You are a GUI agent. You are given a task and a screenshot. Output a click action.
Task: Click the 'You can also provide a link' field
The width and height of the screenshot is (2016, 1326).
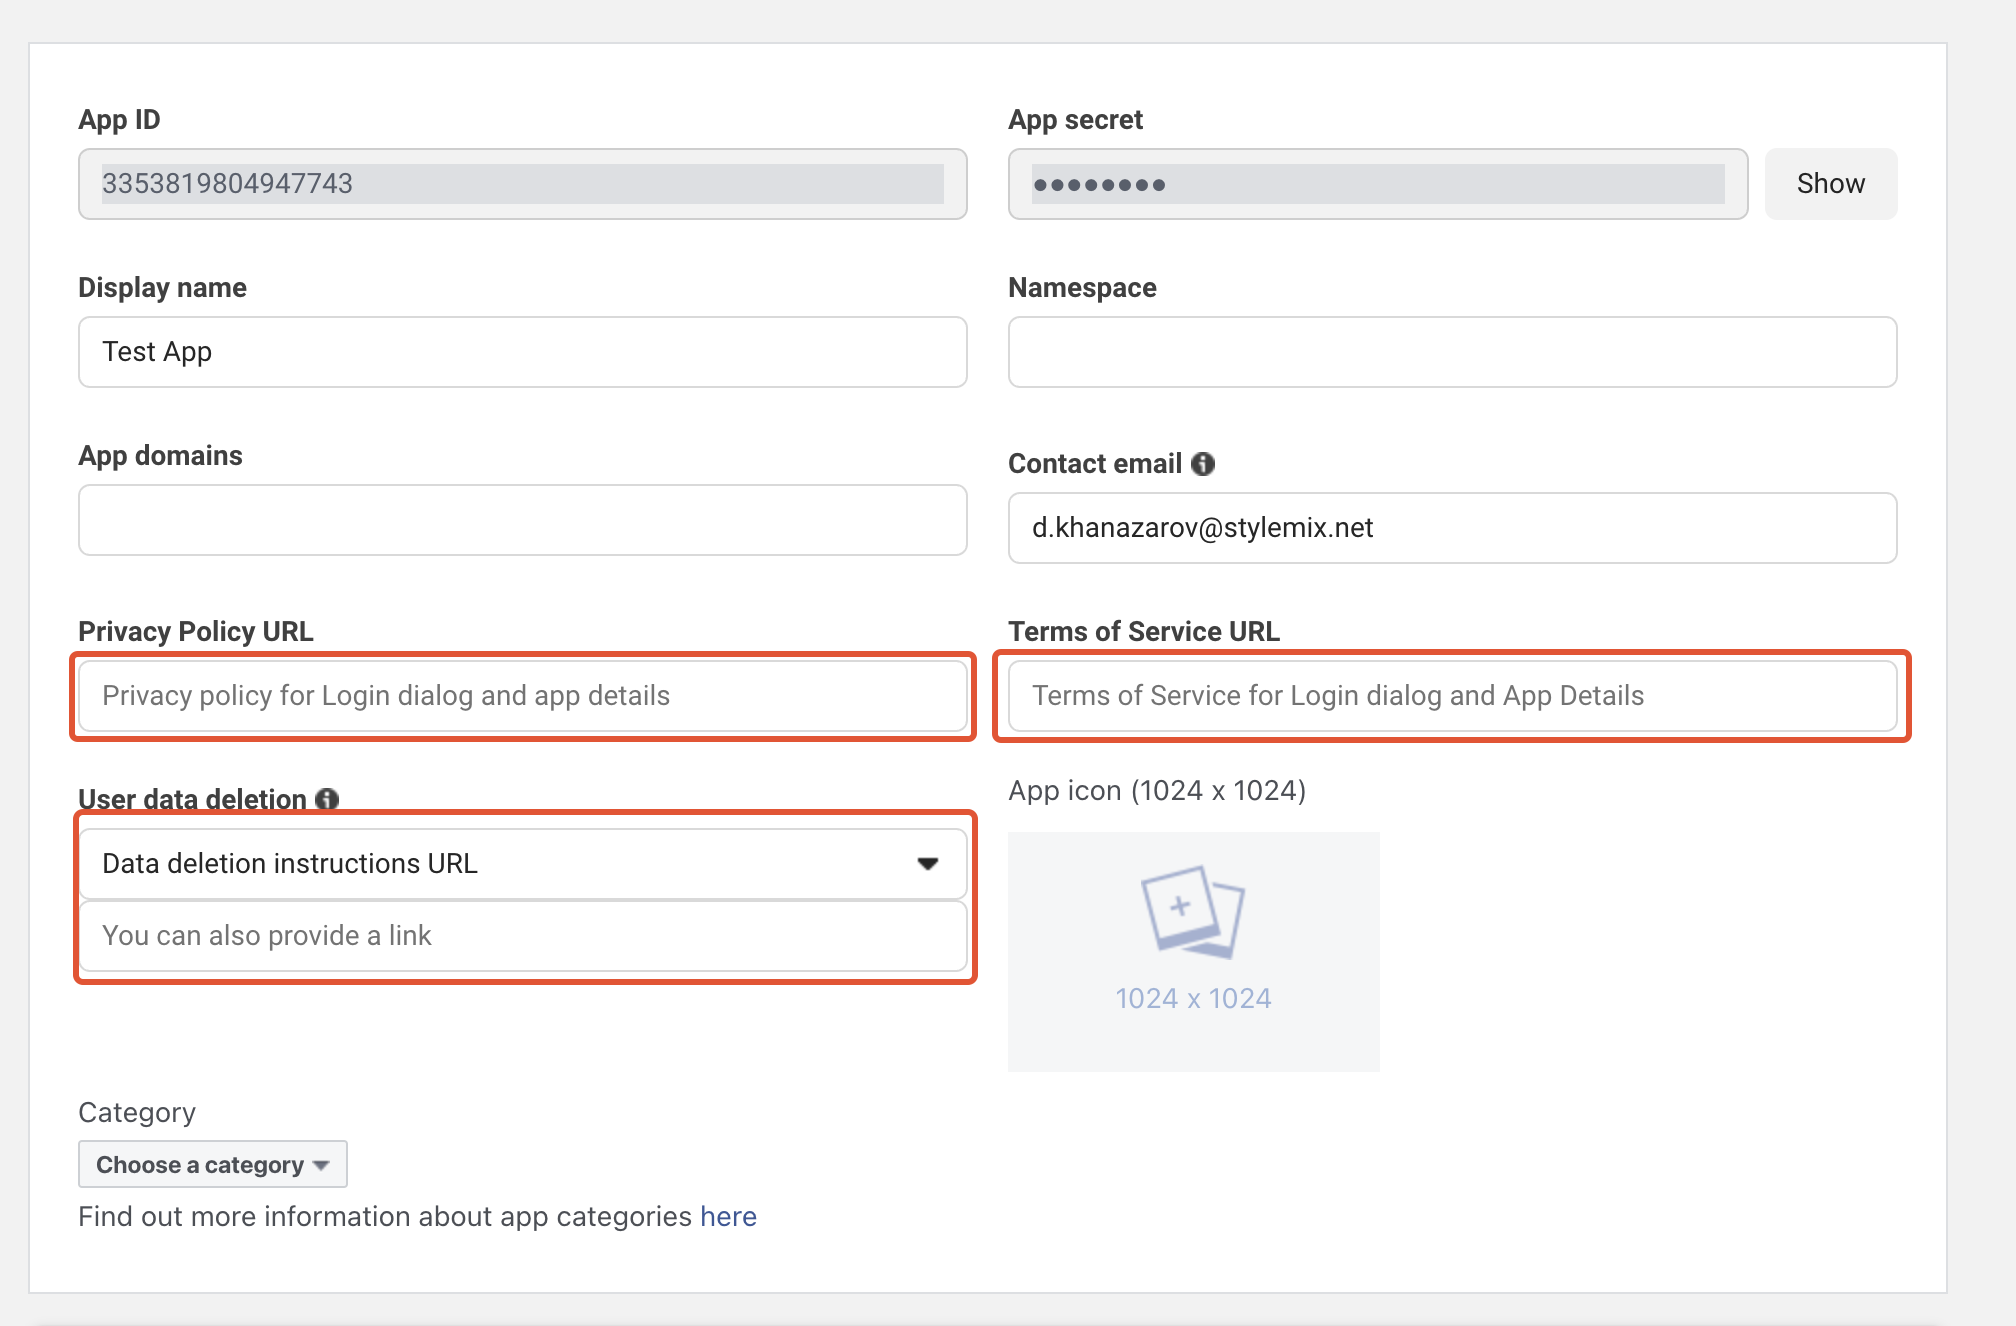(x=522, y=936)
